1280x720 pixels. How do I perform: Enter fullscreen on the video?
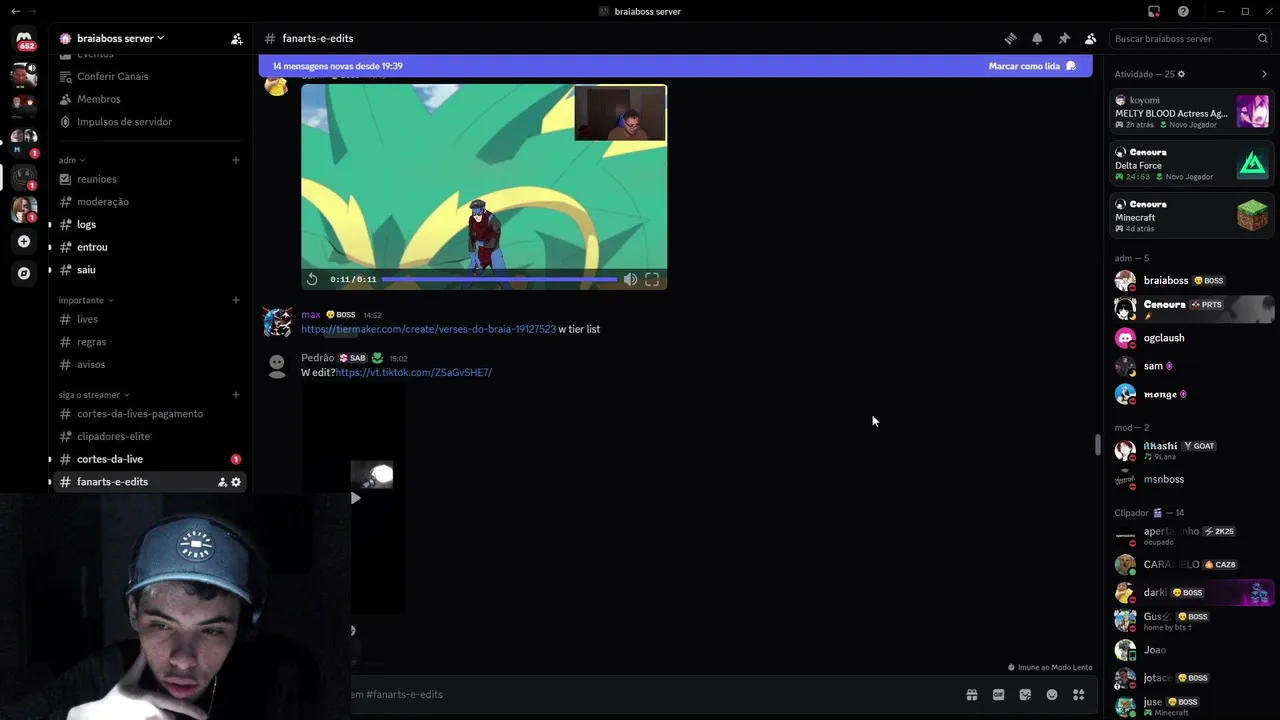[x=652, y=280]
